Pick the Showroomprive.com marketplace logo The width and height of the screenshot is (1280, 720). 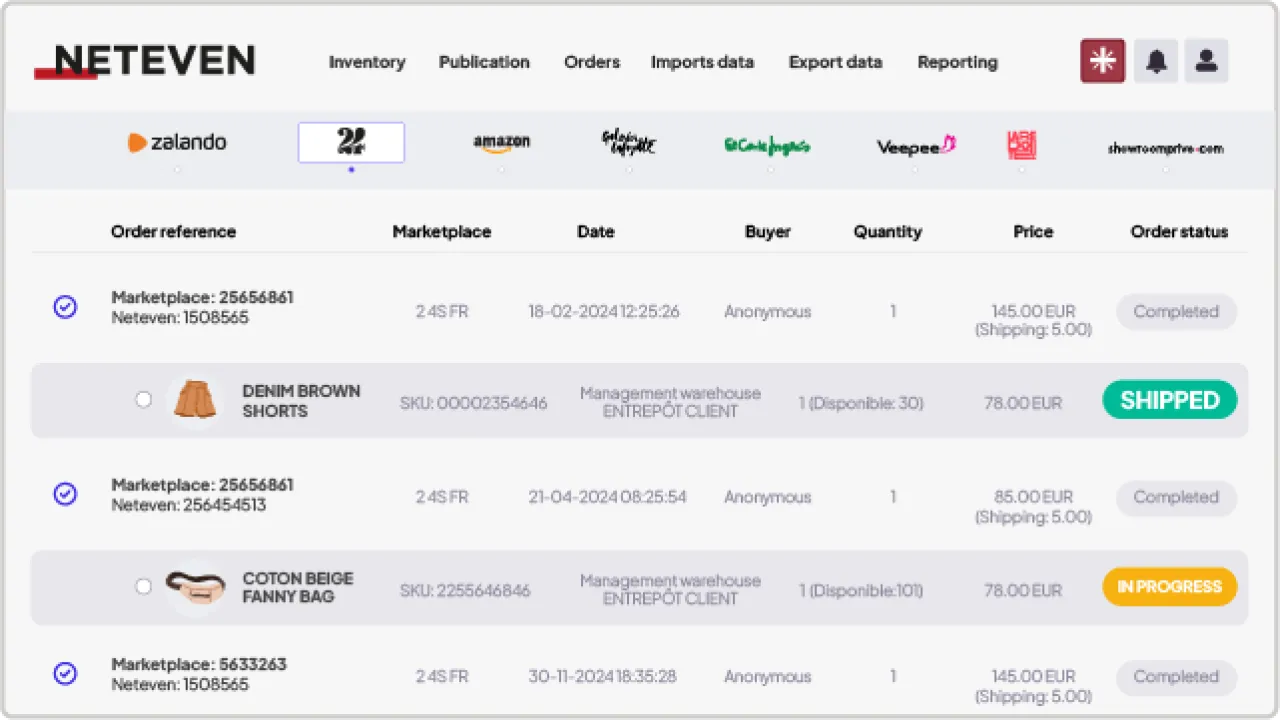(1165, 148)
